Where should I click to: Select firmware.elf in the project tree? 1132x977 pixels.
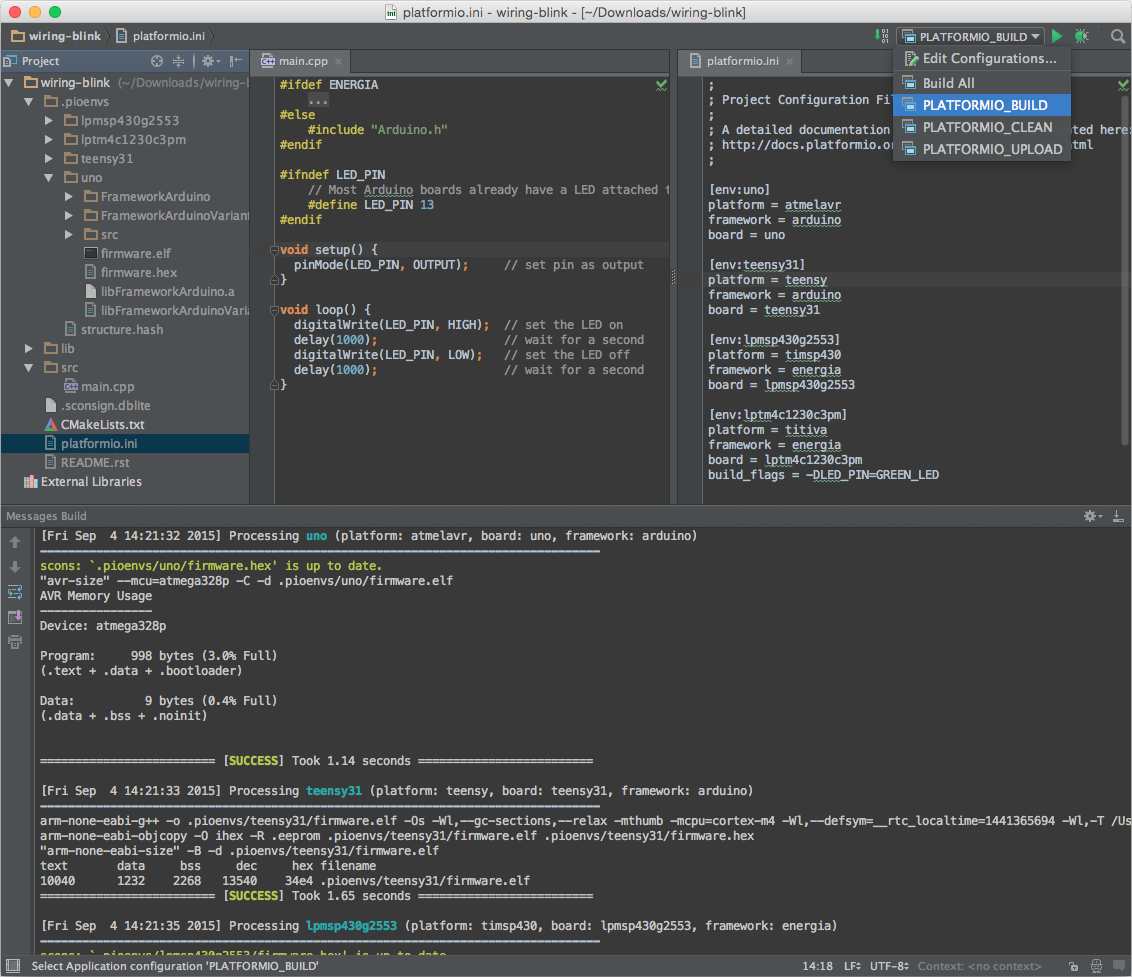pyautogui.click(x=136, y=253)
